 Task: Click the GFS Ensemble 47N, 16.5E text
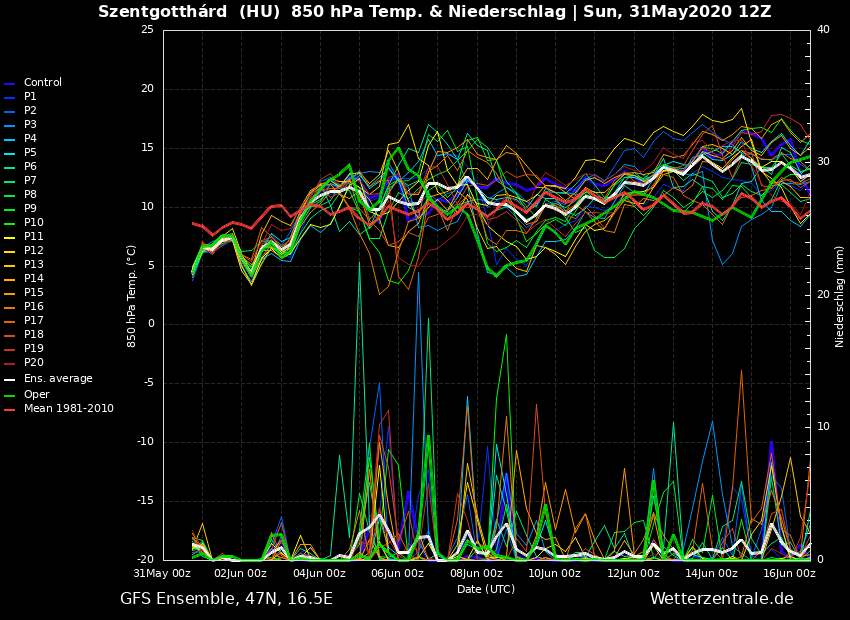pos(226,599)
